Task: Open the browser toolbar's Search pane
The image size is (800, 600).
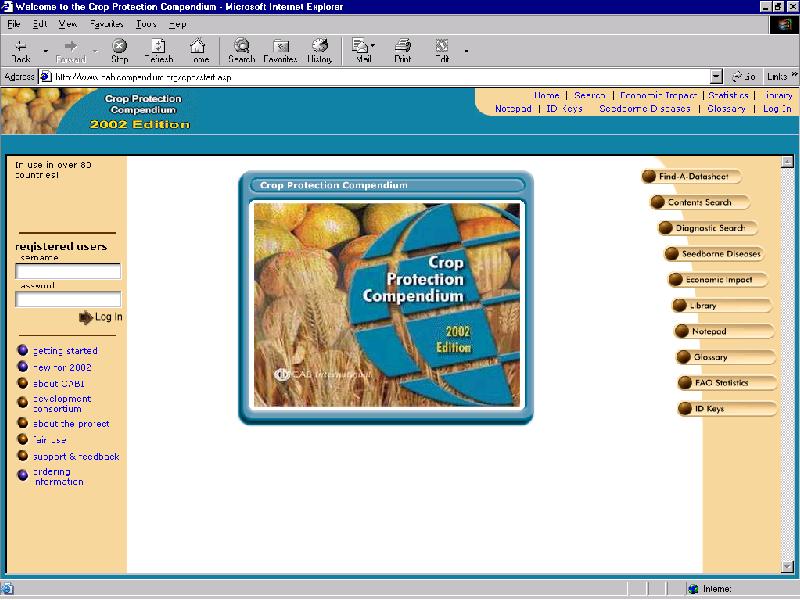Action: point(241,51)
